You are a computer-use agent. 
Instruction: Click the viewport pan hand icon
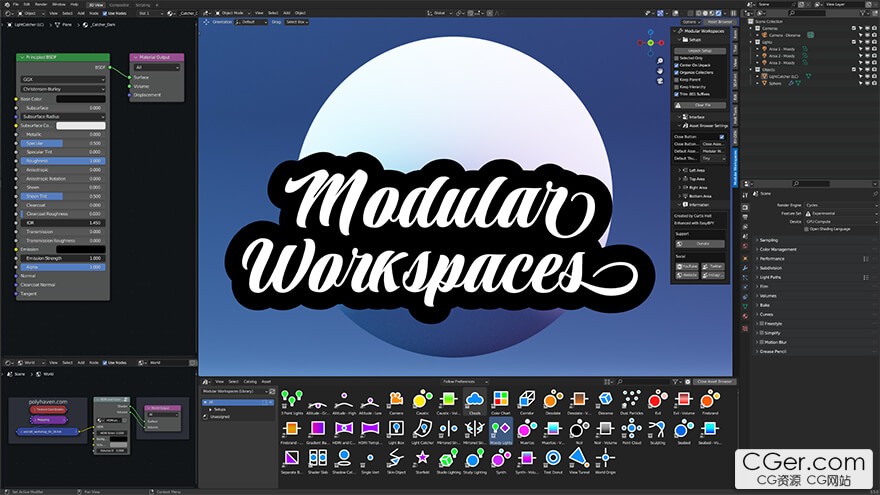click(660, 71)
